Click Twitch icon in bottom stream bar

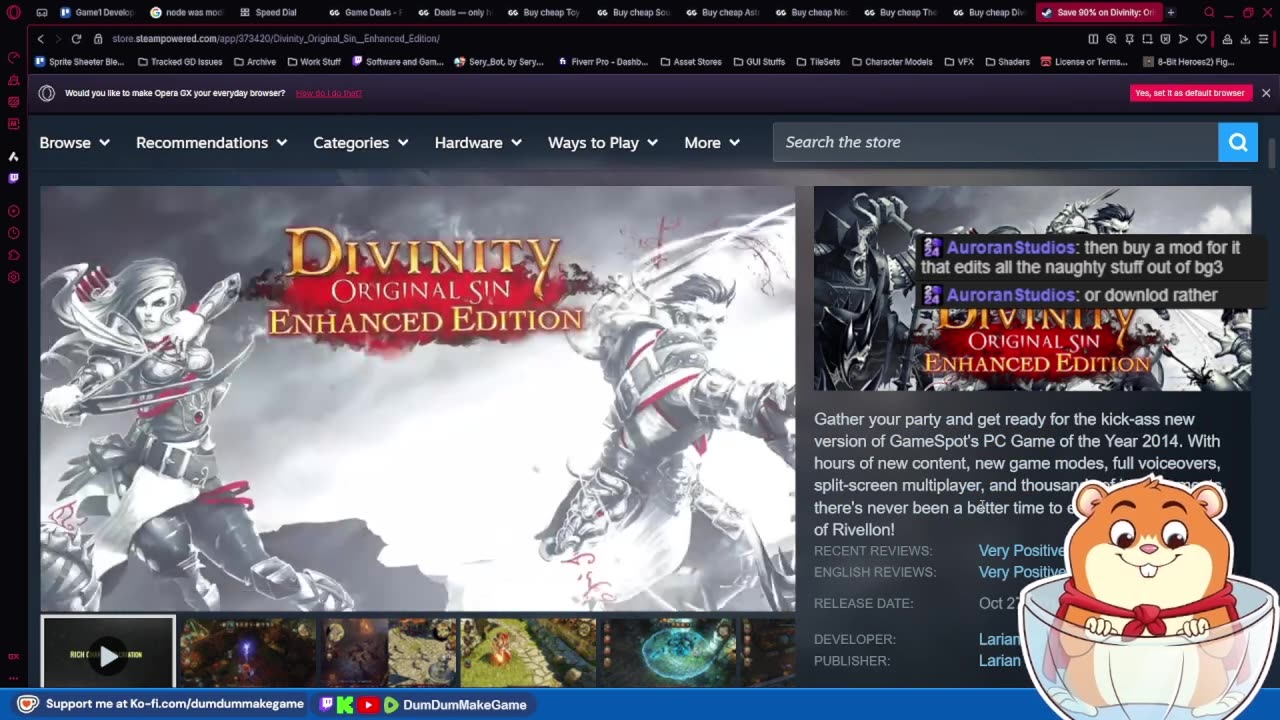[326, 704]
